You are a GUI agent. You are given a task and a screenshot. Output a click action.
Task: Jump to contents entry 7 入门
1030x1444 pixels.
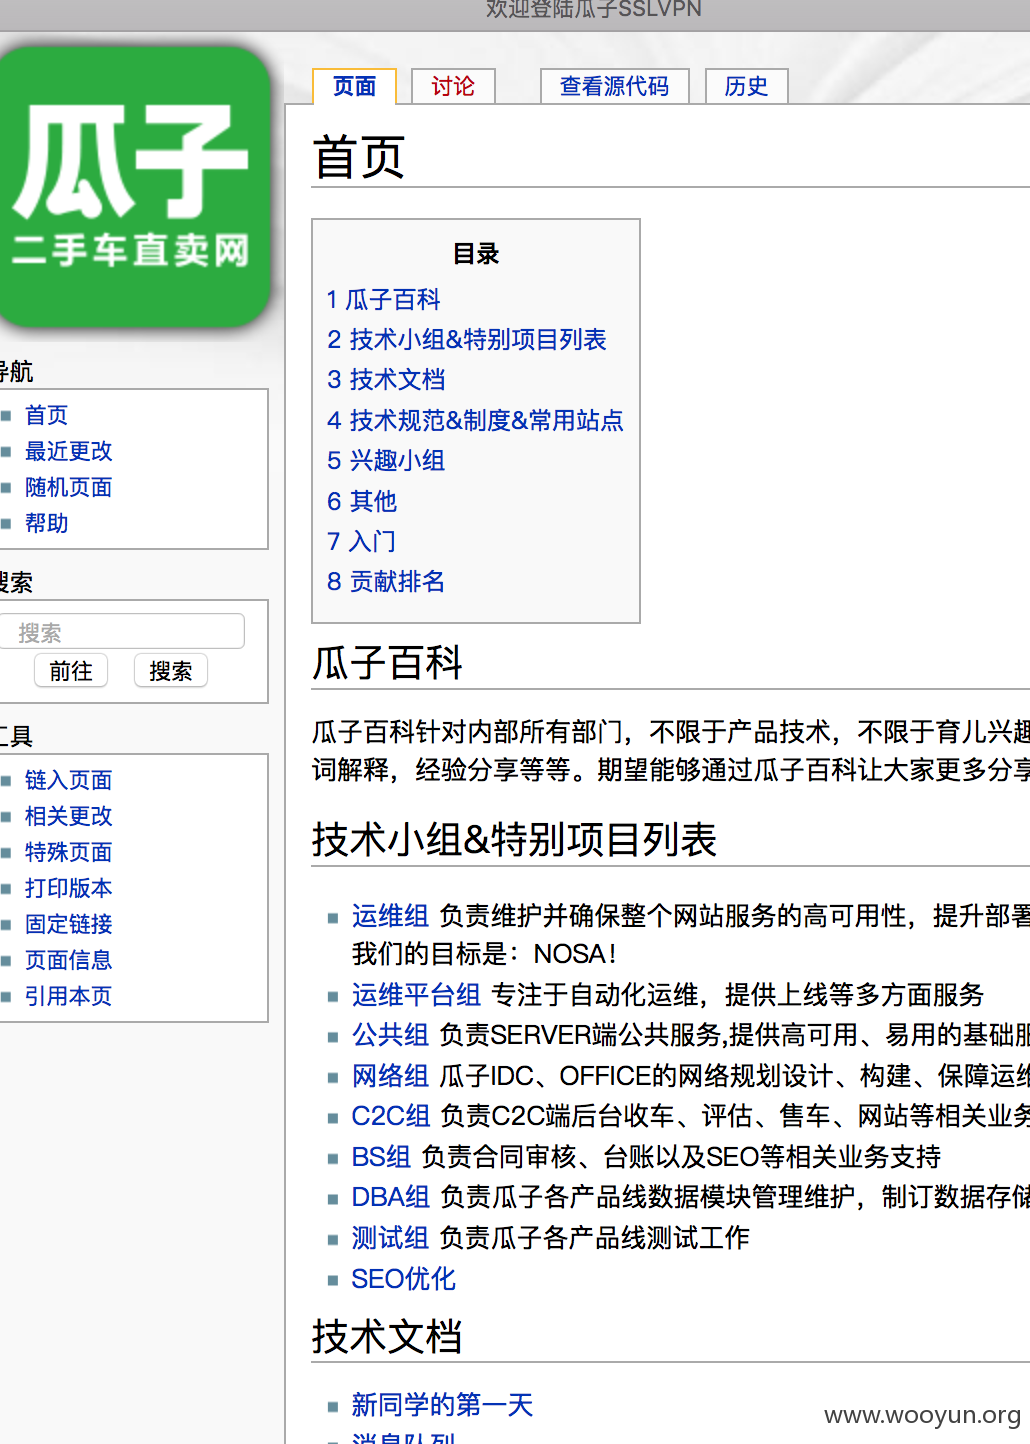[362, 541]
